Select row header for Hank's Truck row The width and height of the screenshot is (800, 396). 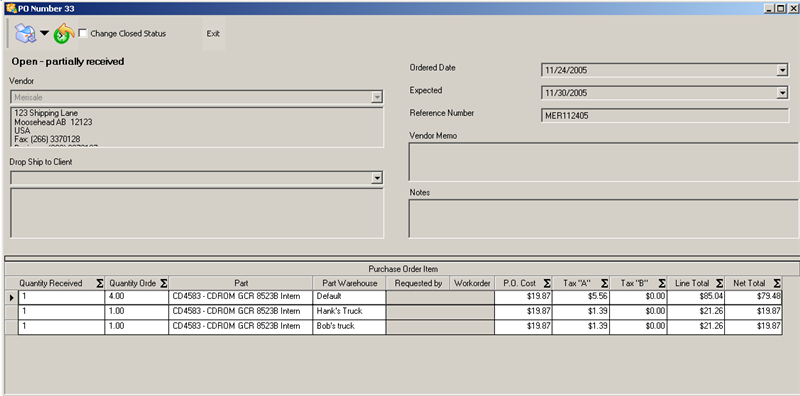coord(12,311)
